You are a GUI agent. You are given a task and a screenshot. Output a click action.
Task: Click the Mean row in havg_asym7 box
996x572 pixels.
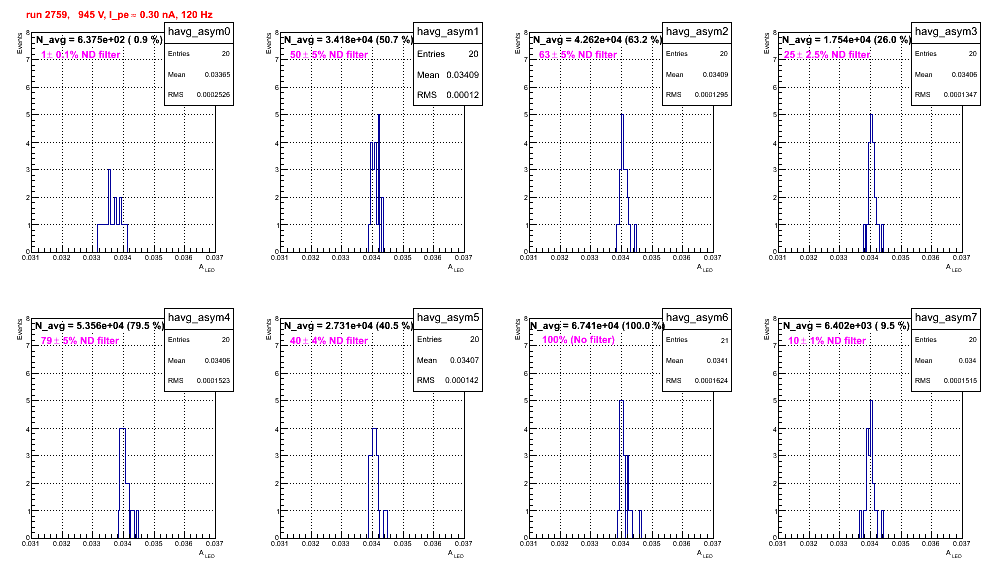coord(946,360)
